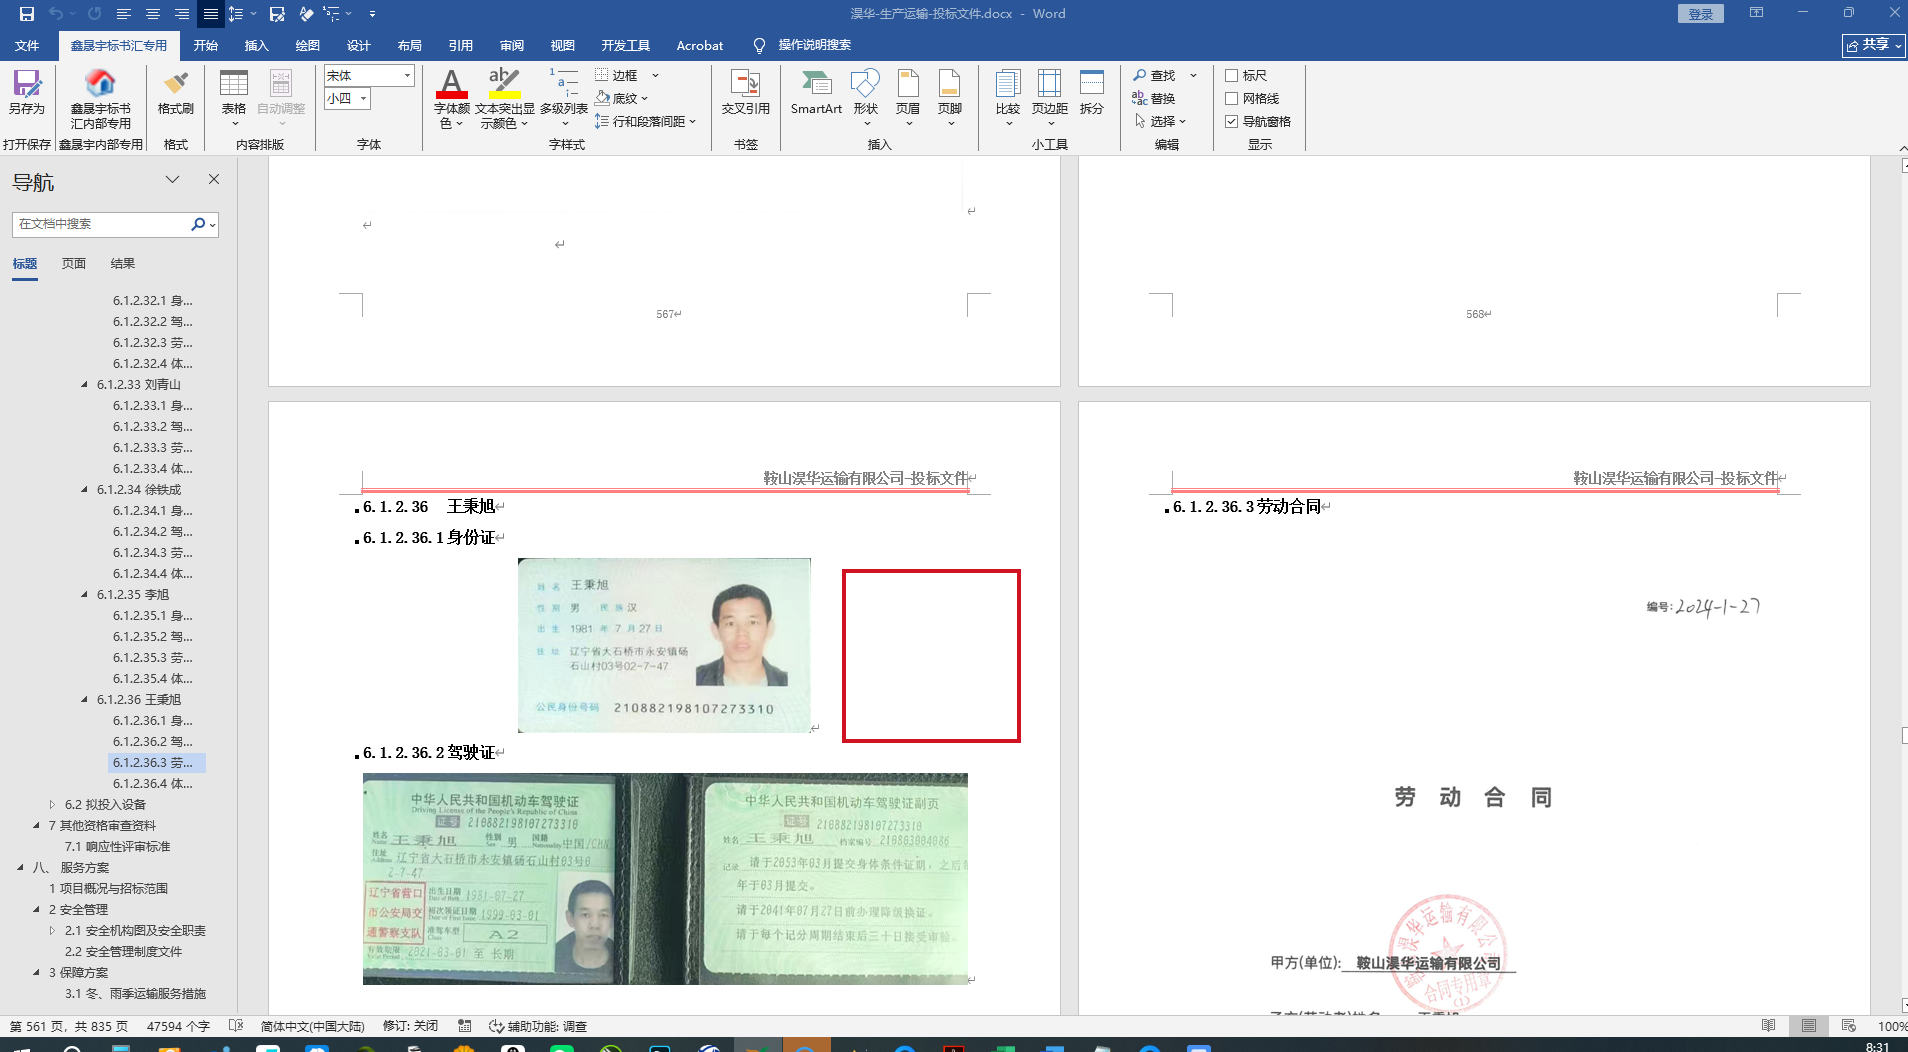This screenshot has height=1052, width=1908.
Task: Collapse the 八、服务方案 heading node
Action: tap(20, 868)
